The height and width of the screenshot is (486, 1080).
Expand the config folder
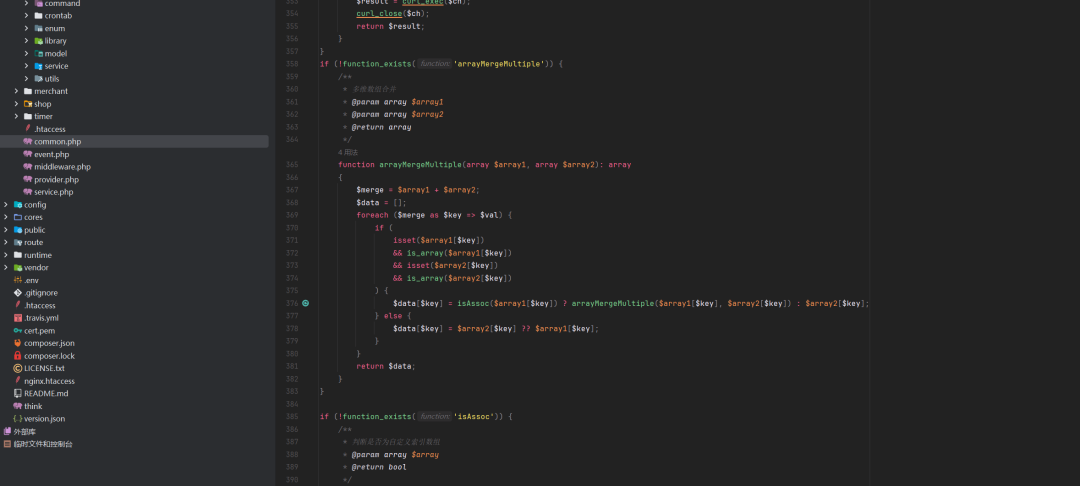coord(6,205)
